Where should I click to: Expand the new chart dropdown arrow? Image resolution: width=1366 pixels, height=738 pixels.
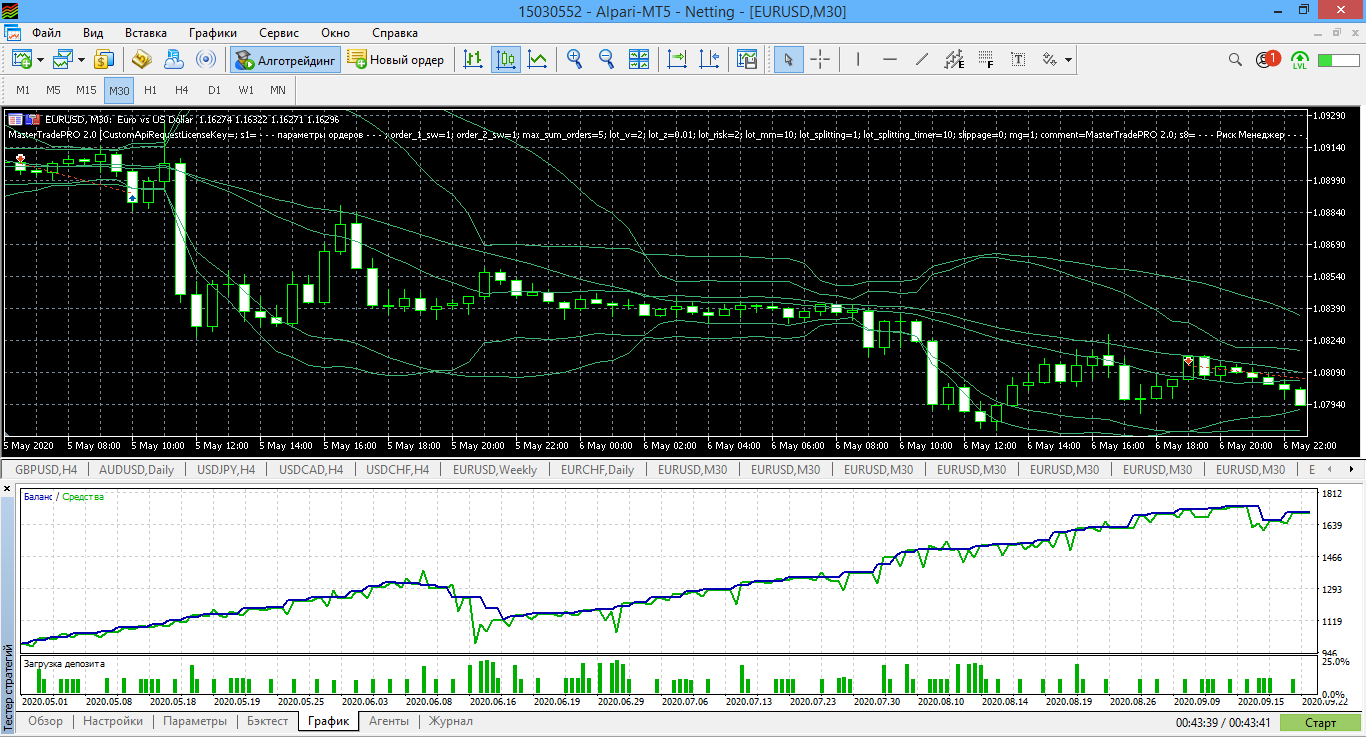pyautogui.click(x=40, y=60)
